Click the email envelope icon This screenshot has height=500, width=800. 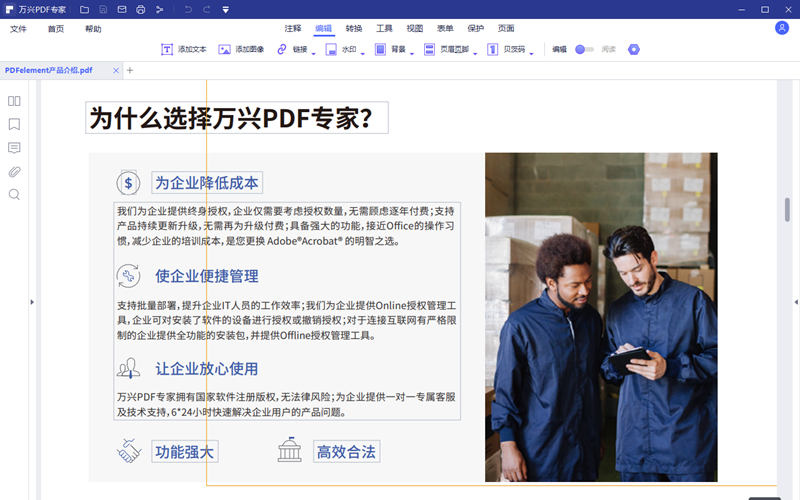(122, 9)
